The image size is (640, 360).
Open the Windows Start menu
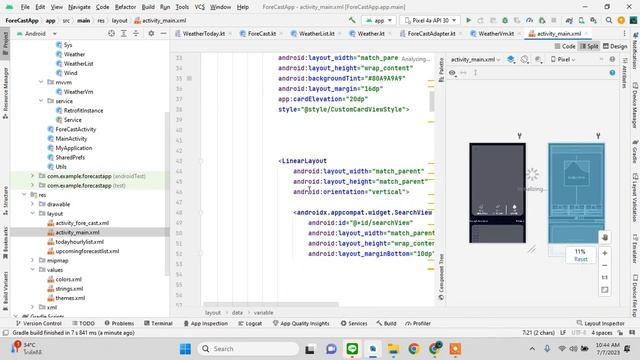click(x=185, y=349)
